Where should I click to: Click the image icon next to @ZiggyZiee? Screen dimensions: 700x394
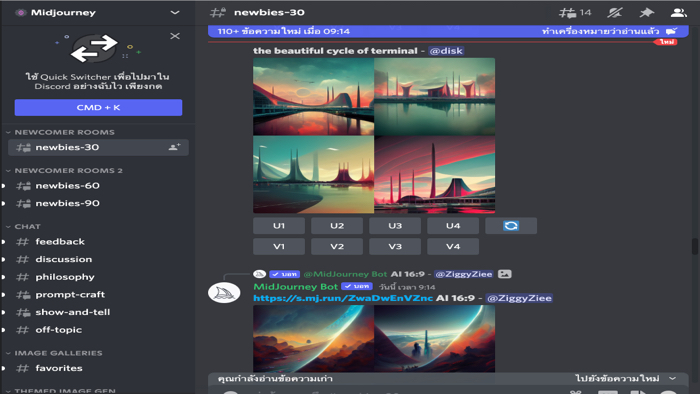point(504,274)
